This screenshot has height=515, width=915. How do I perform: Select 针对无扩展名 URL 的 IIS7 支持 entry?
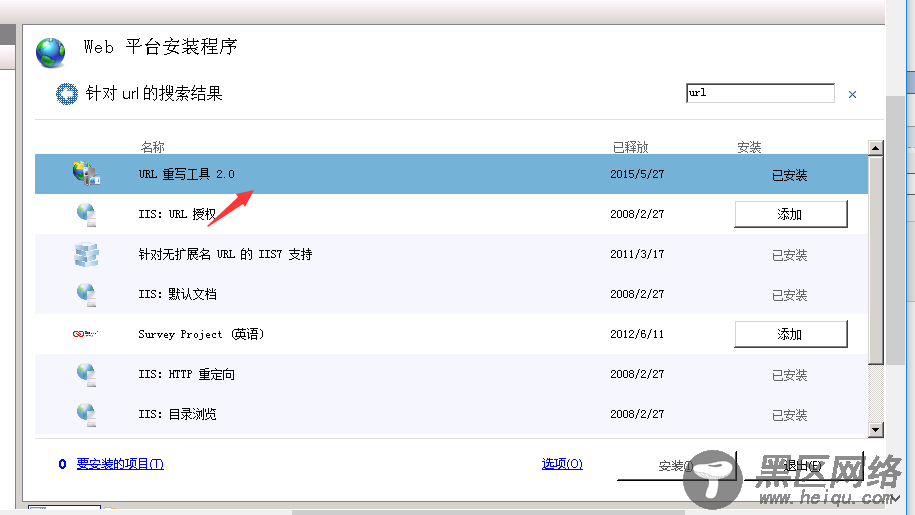point(451,254)
